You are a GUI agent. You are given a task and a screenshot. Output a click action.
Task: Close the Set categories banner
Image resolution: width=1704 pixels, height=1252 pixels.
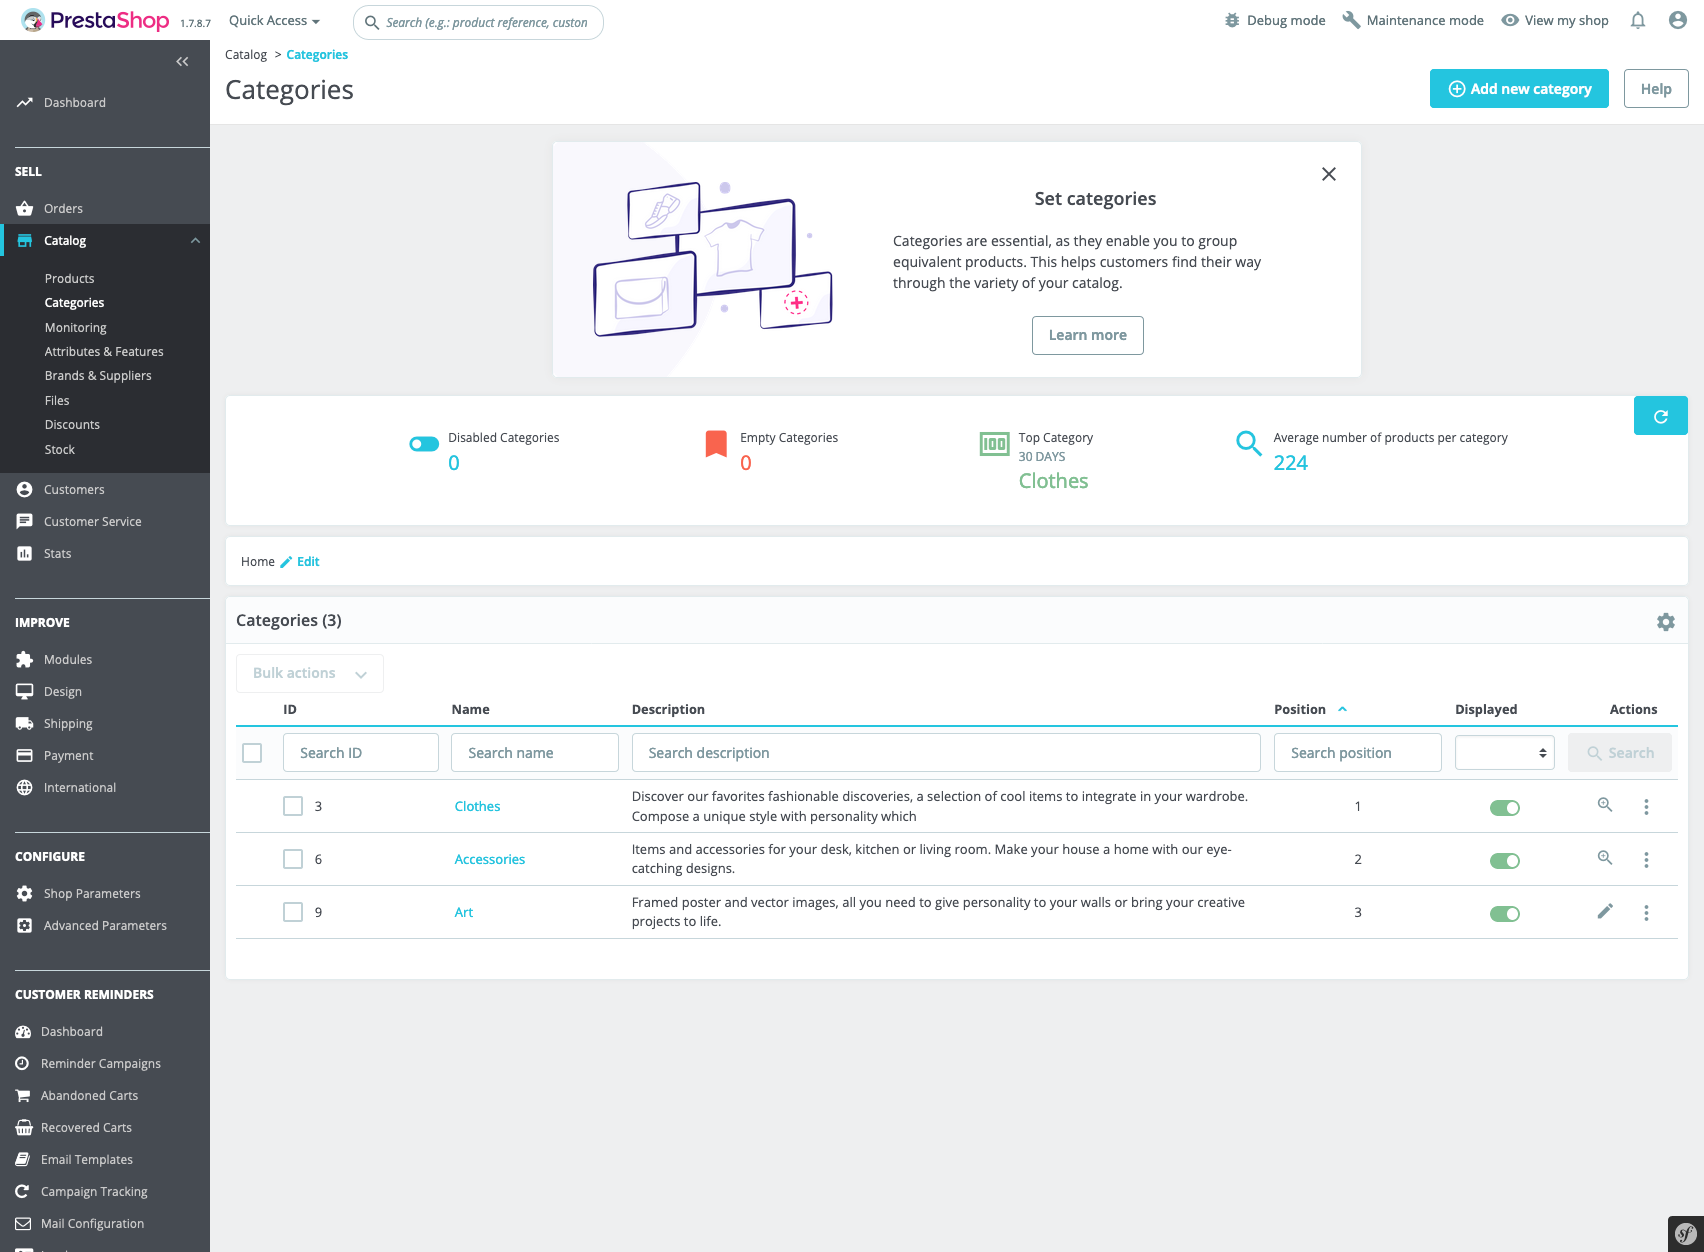[1329, 174]
